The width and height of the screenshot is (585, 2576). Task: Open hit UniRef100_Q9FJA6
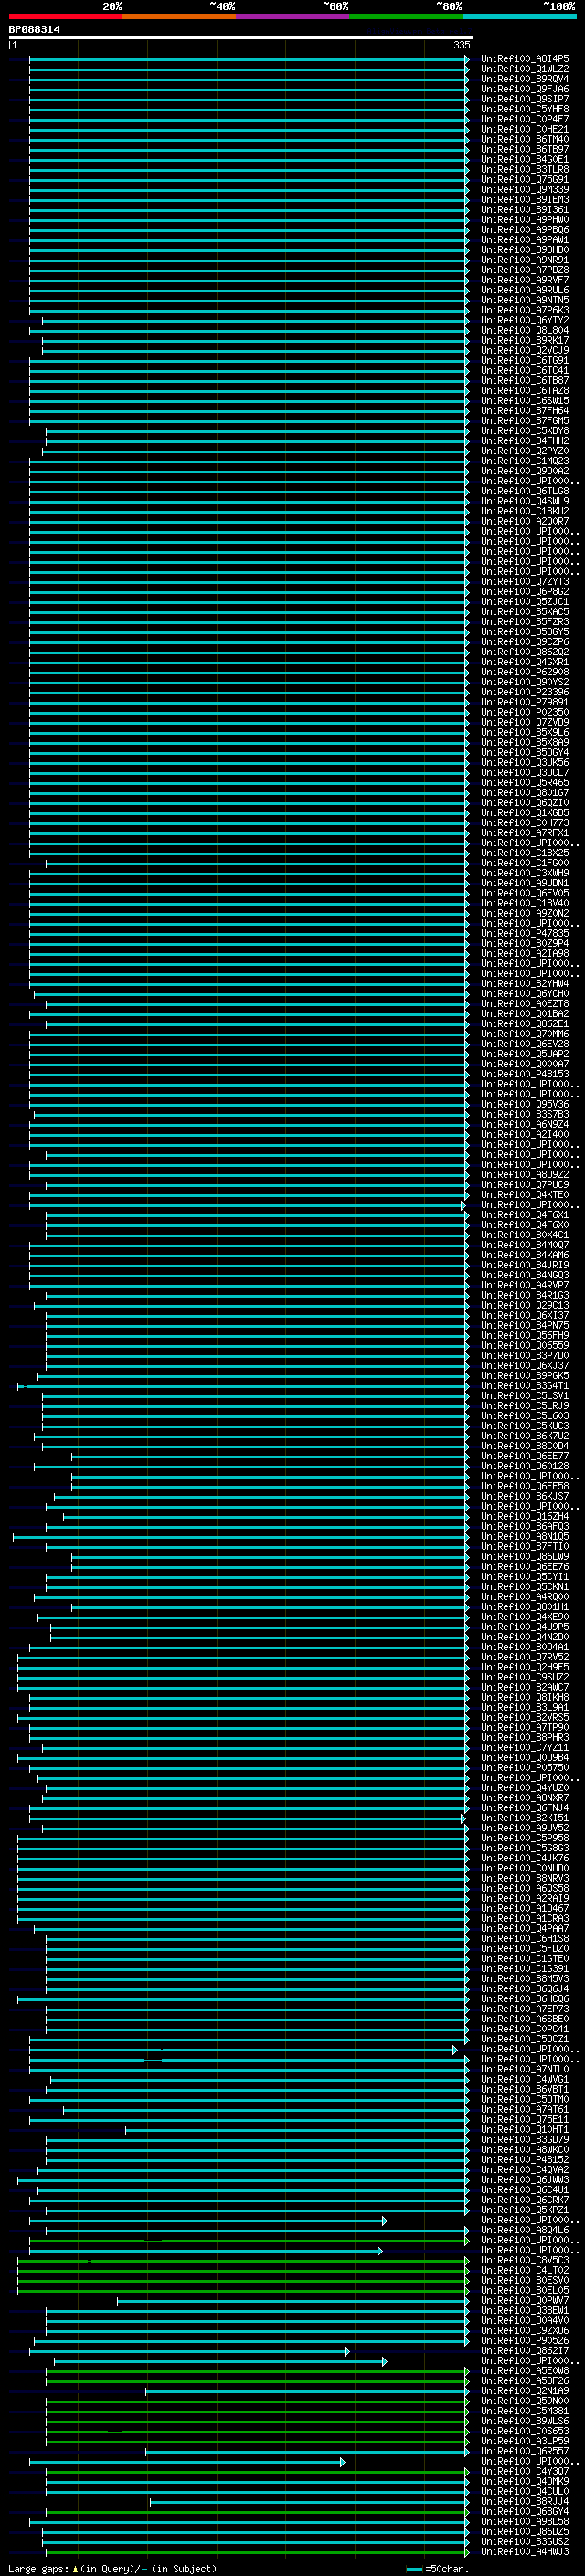click(525, 89)
